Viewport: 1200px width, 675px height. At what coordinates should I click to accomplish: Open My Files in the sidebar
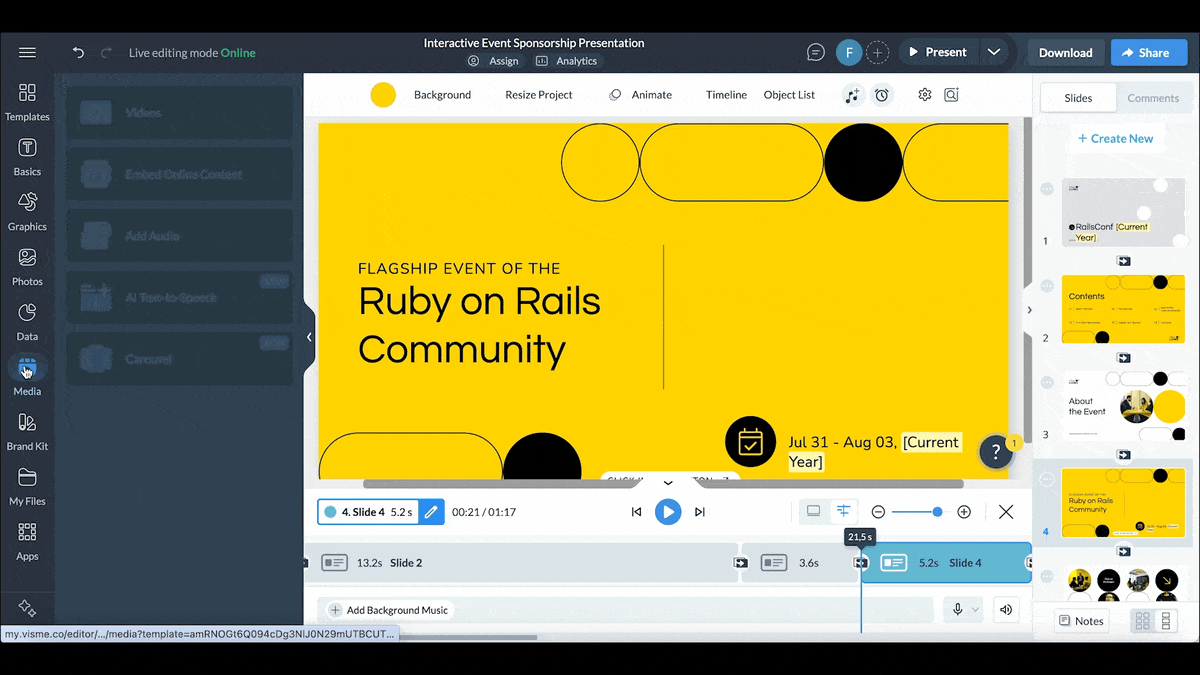pyautogui.click(x=27, y=488)
